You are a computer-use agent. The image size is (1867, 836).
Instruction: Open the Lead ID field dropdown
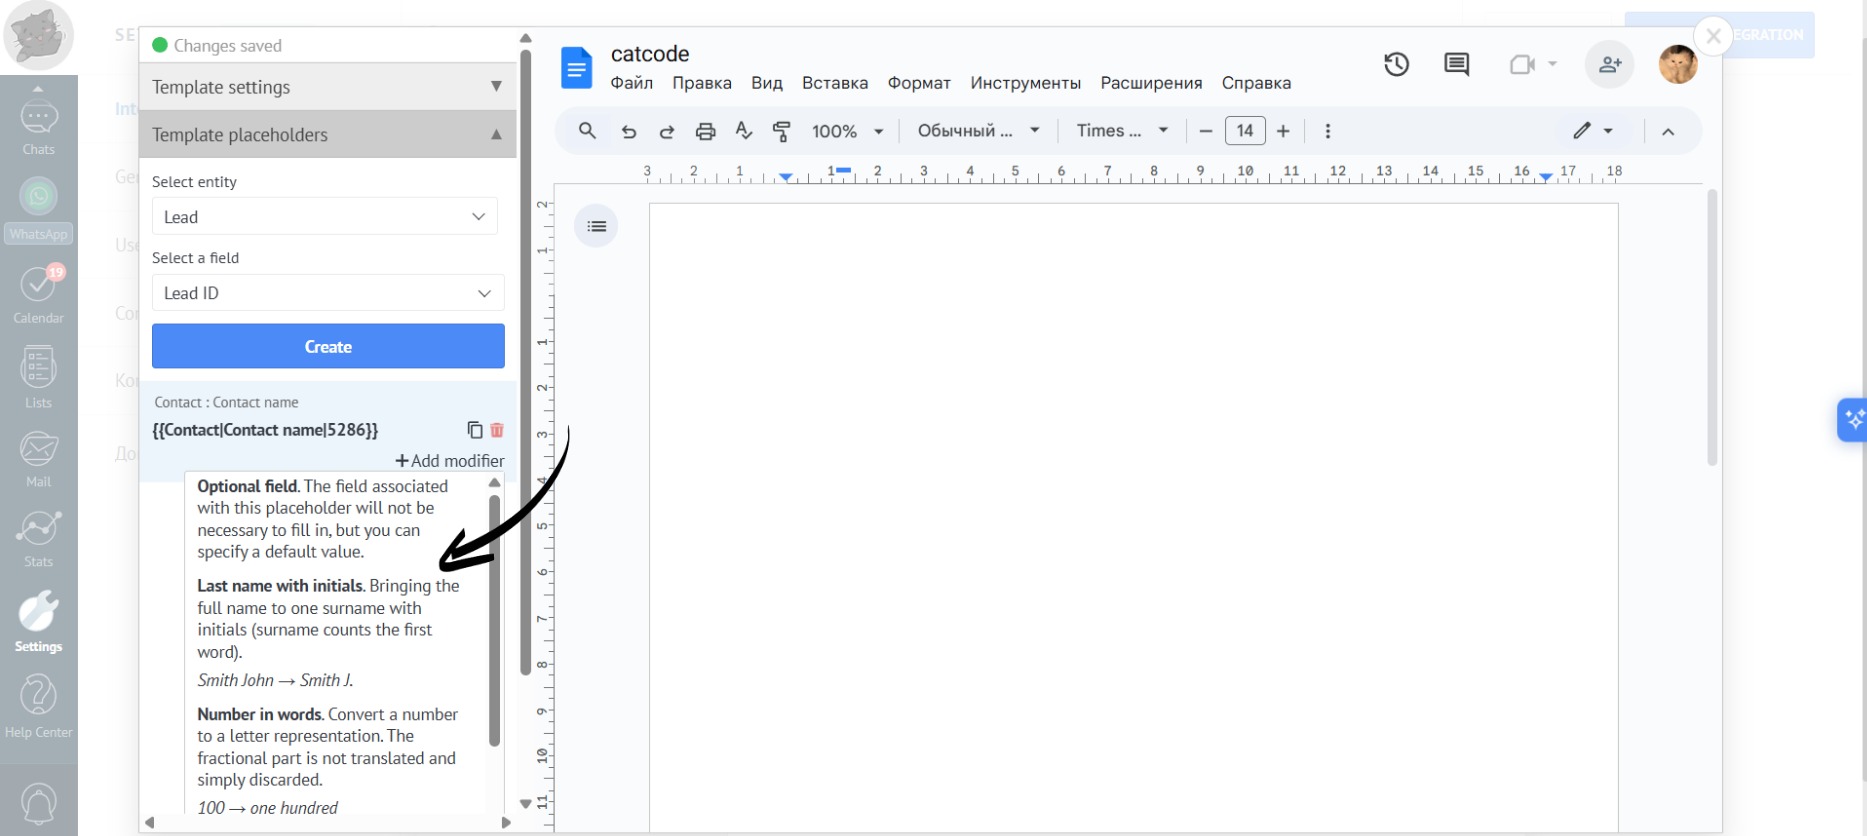(x=327, y=293)
